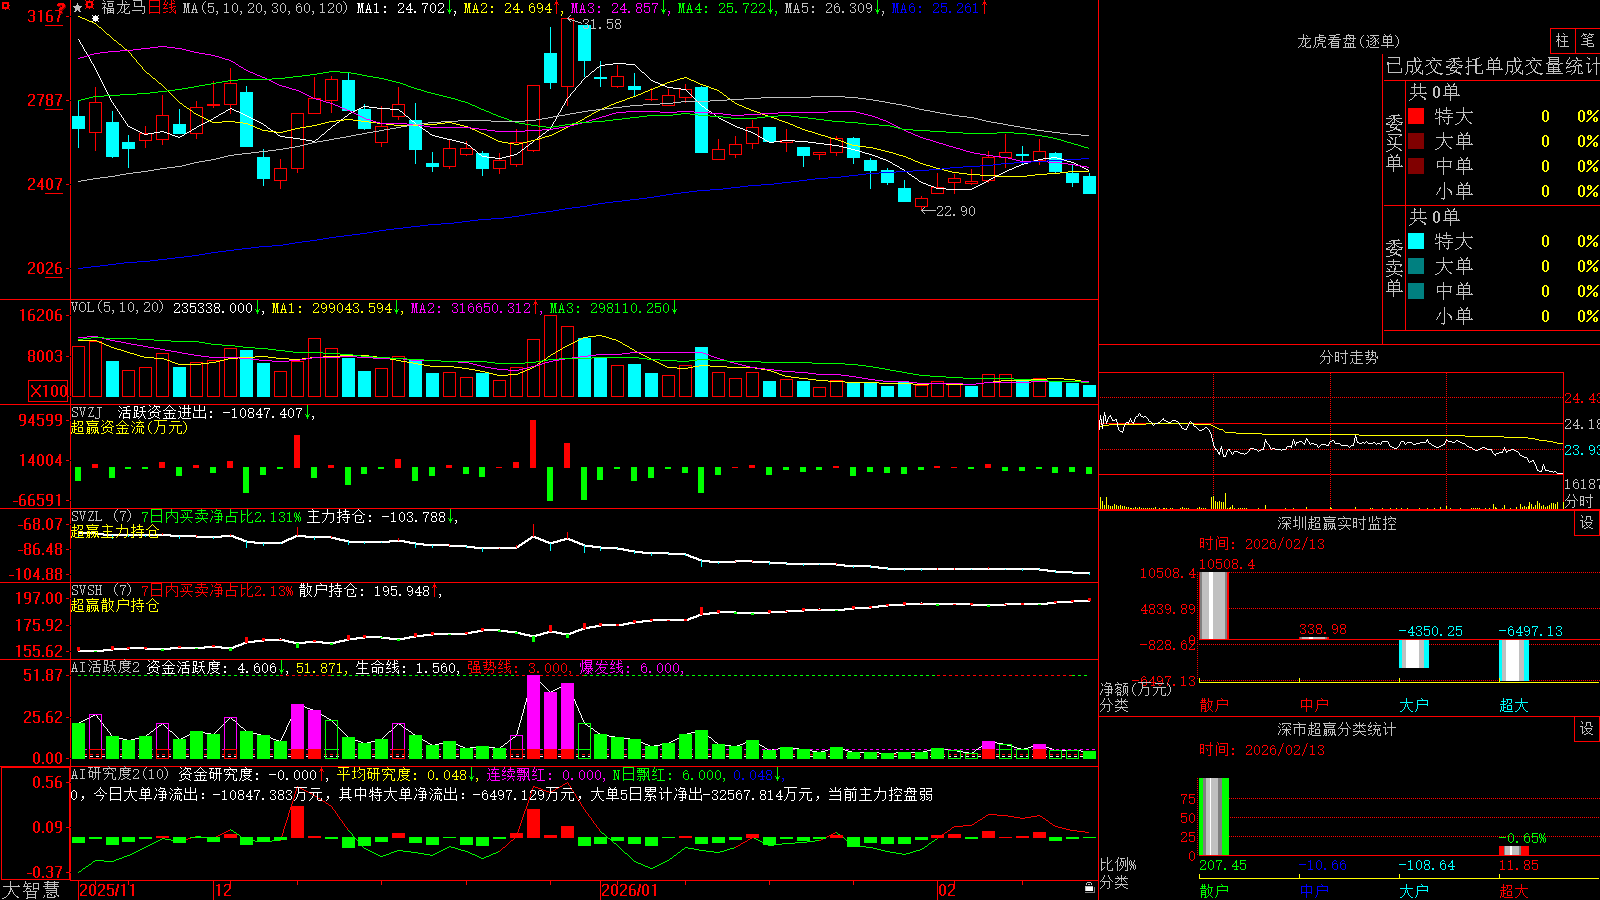Click the 超大 bar labeled -6497.13
1600x900 pixels.
coord(1514,660)
